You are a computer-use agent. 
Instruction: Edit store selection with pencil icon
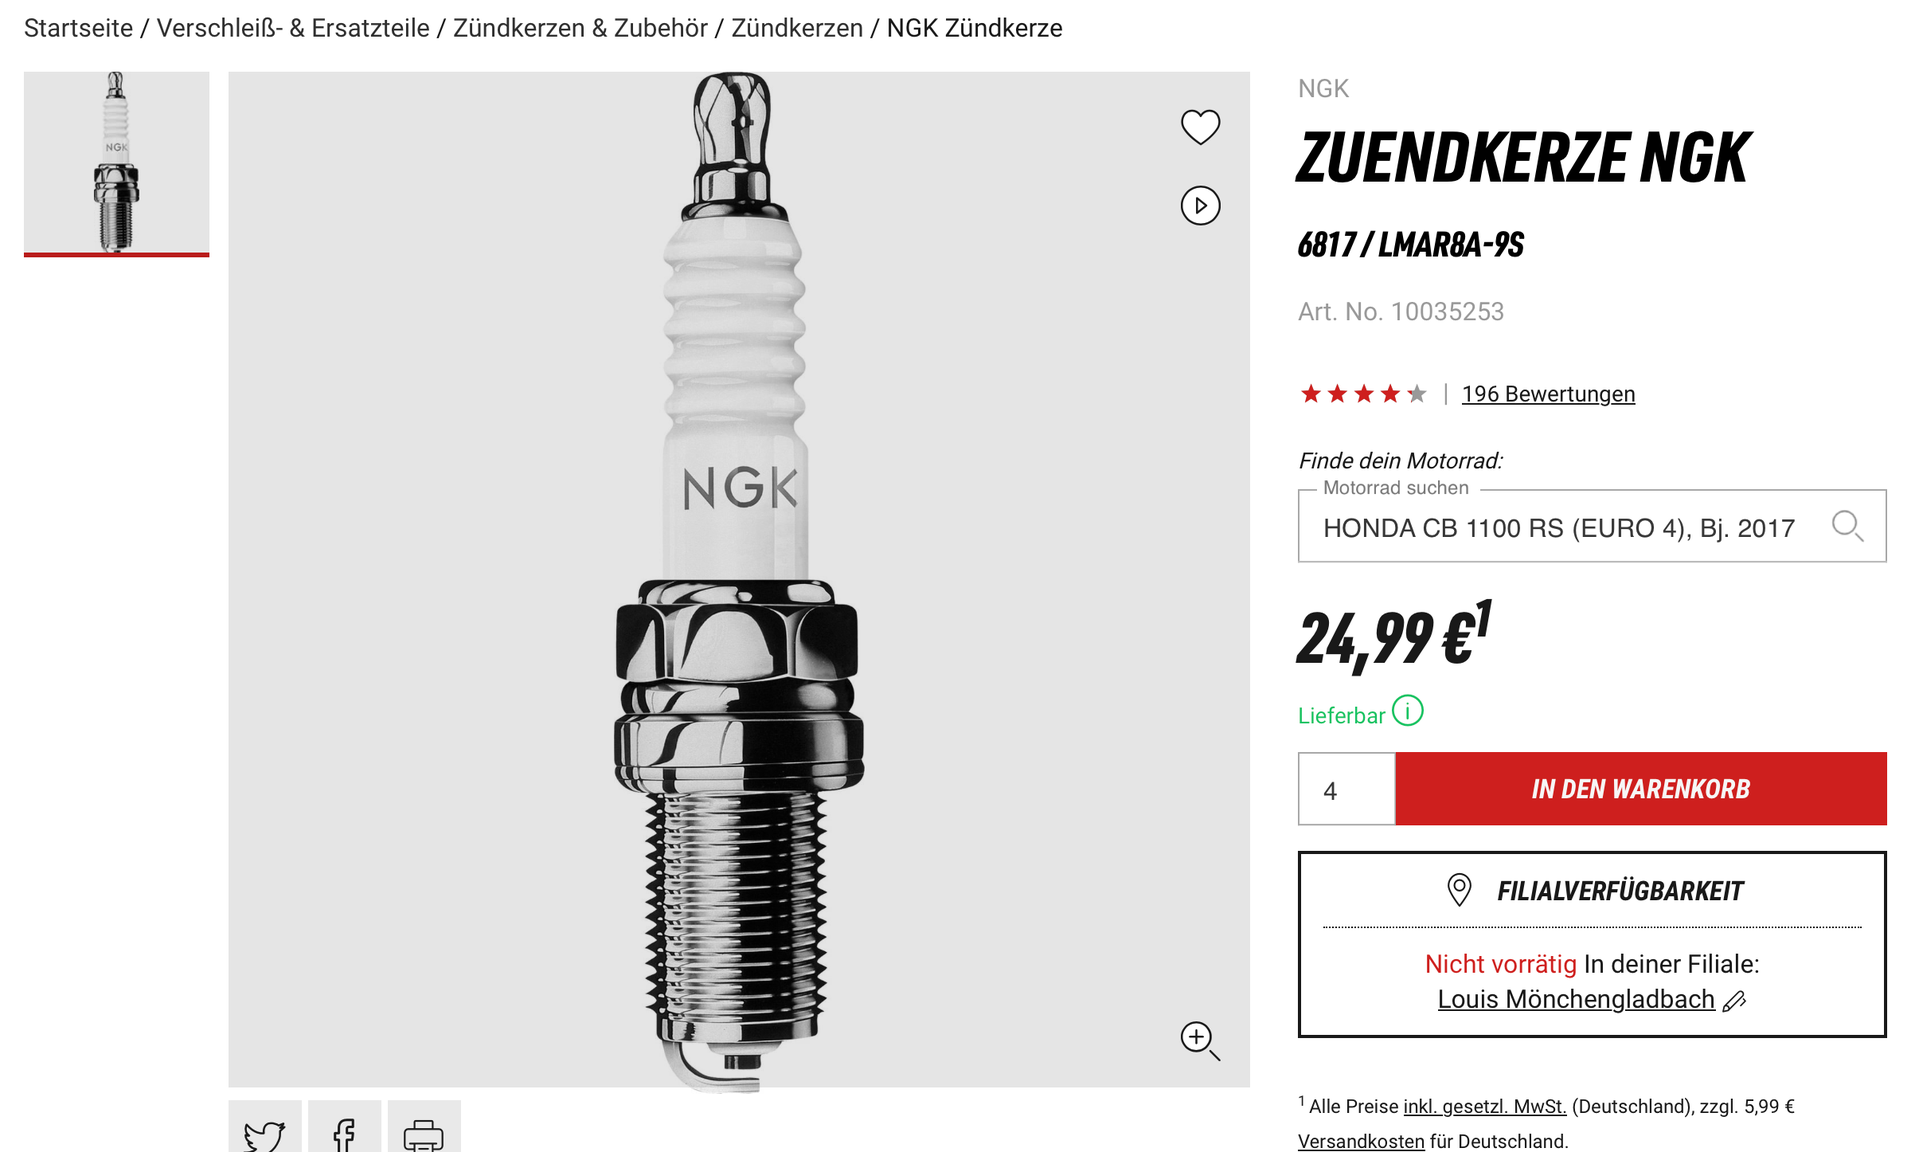pyautogui.click(x=1735, y=1001)
